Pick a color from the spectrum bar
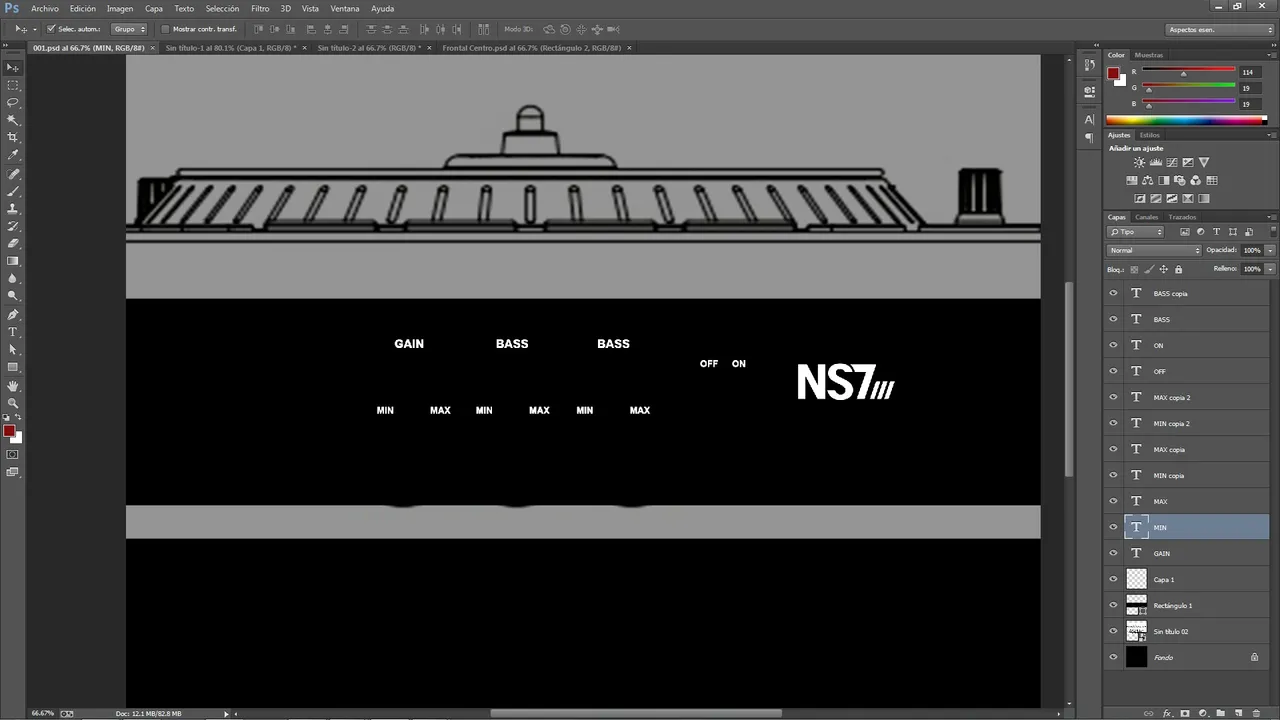Image resolution: width=1280 pixels, height=720 pixels. (1186, 121)
